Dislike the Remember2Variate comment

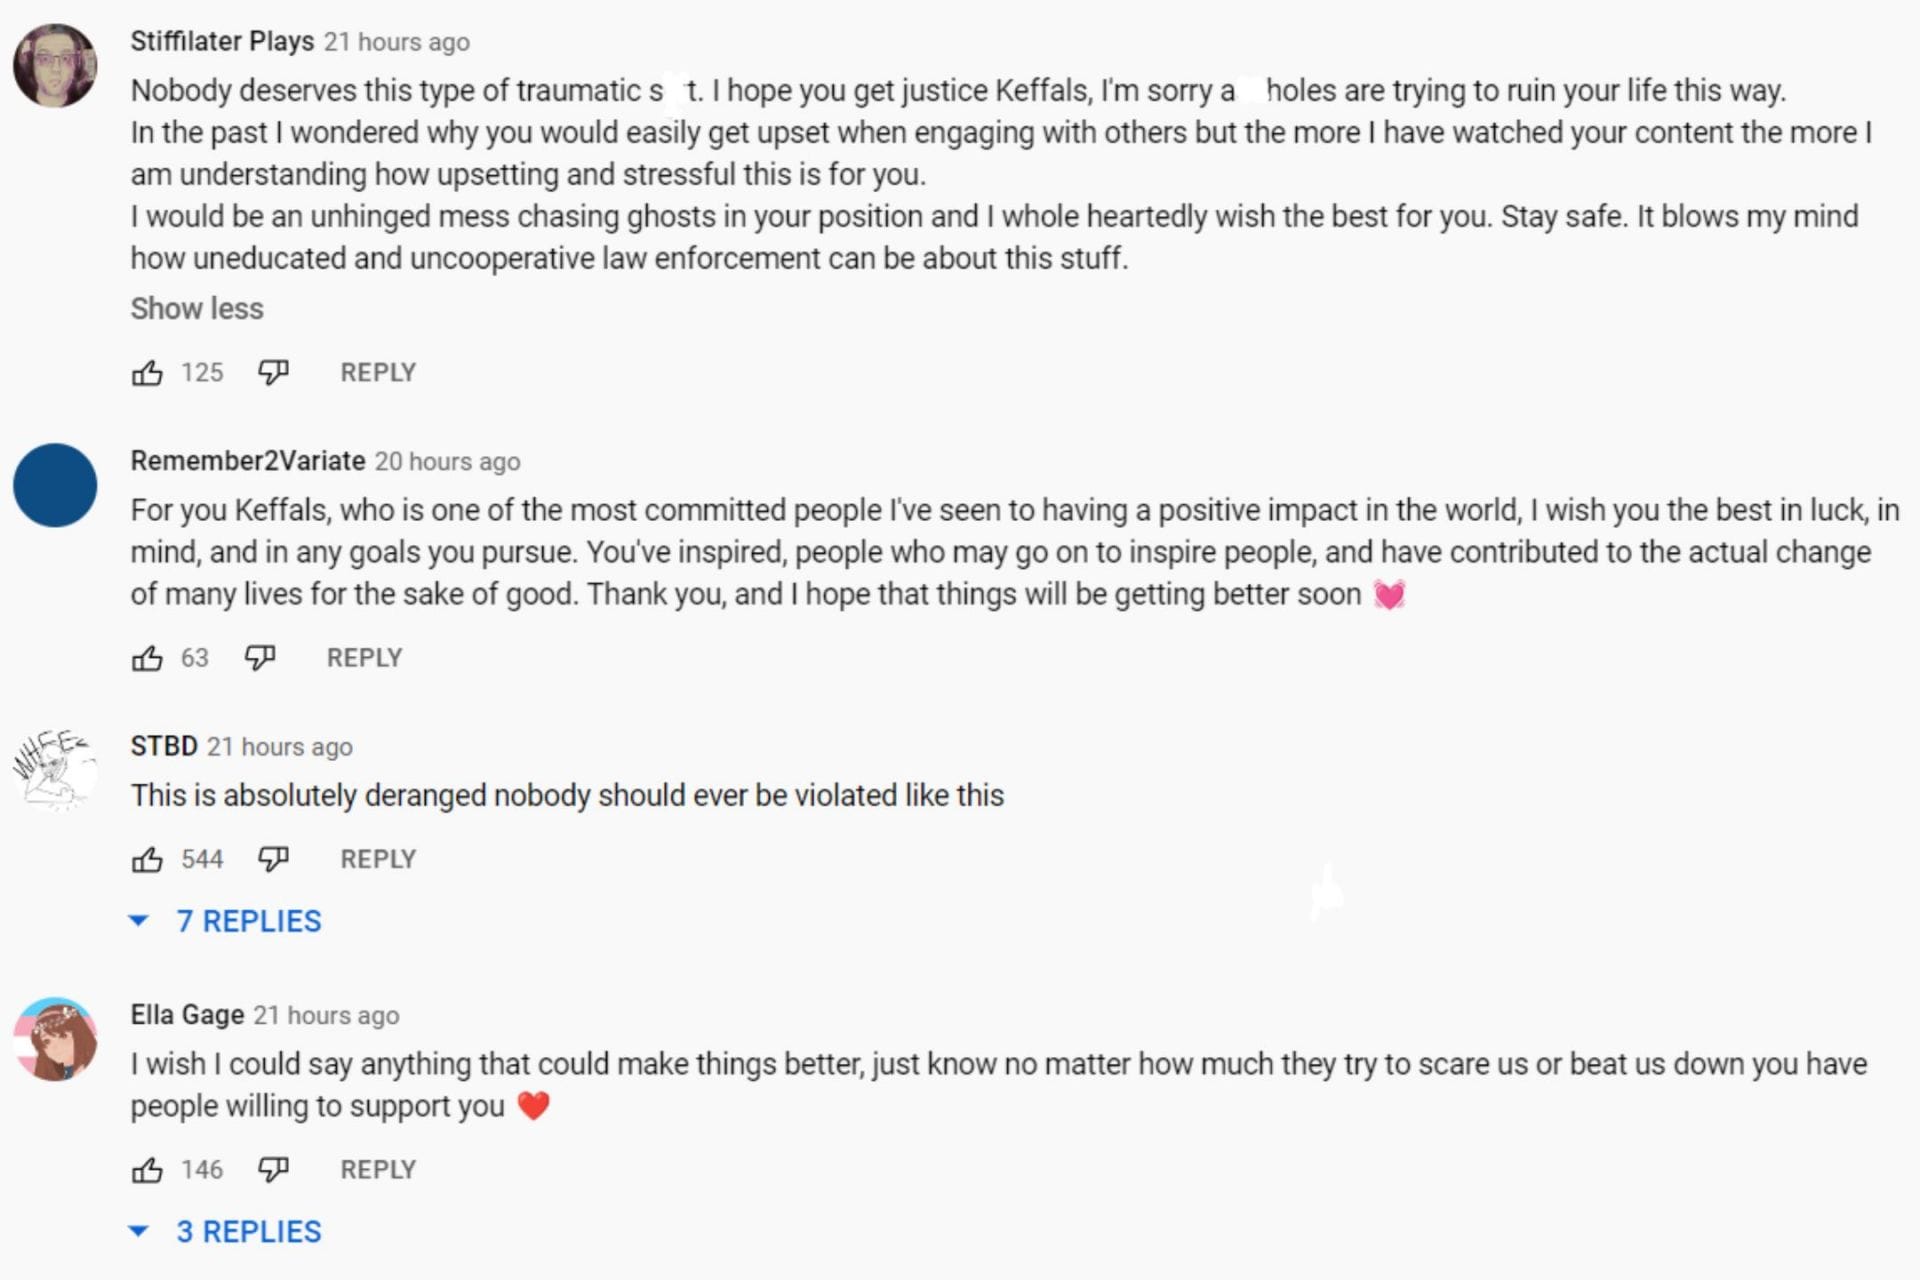[x=260, y=658]
